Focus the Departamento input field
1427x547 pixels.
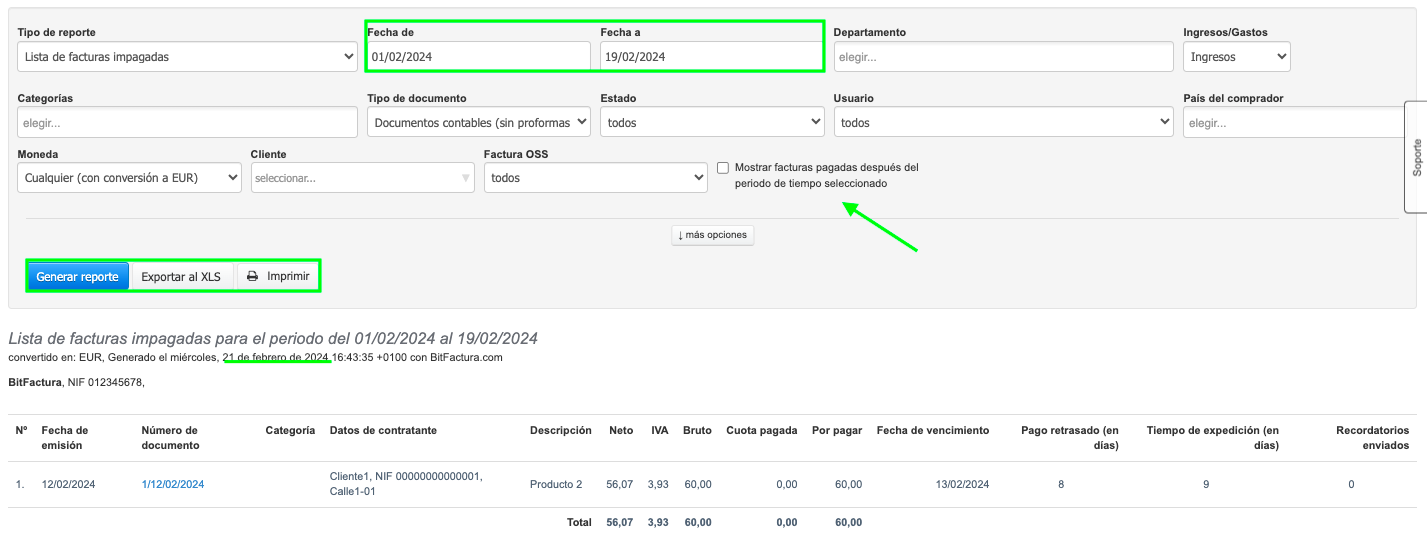click(1003, 57)
